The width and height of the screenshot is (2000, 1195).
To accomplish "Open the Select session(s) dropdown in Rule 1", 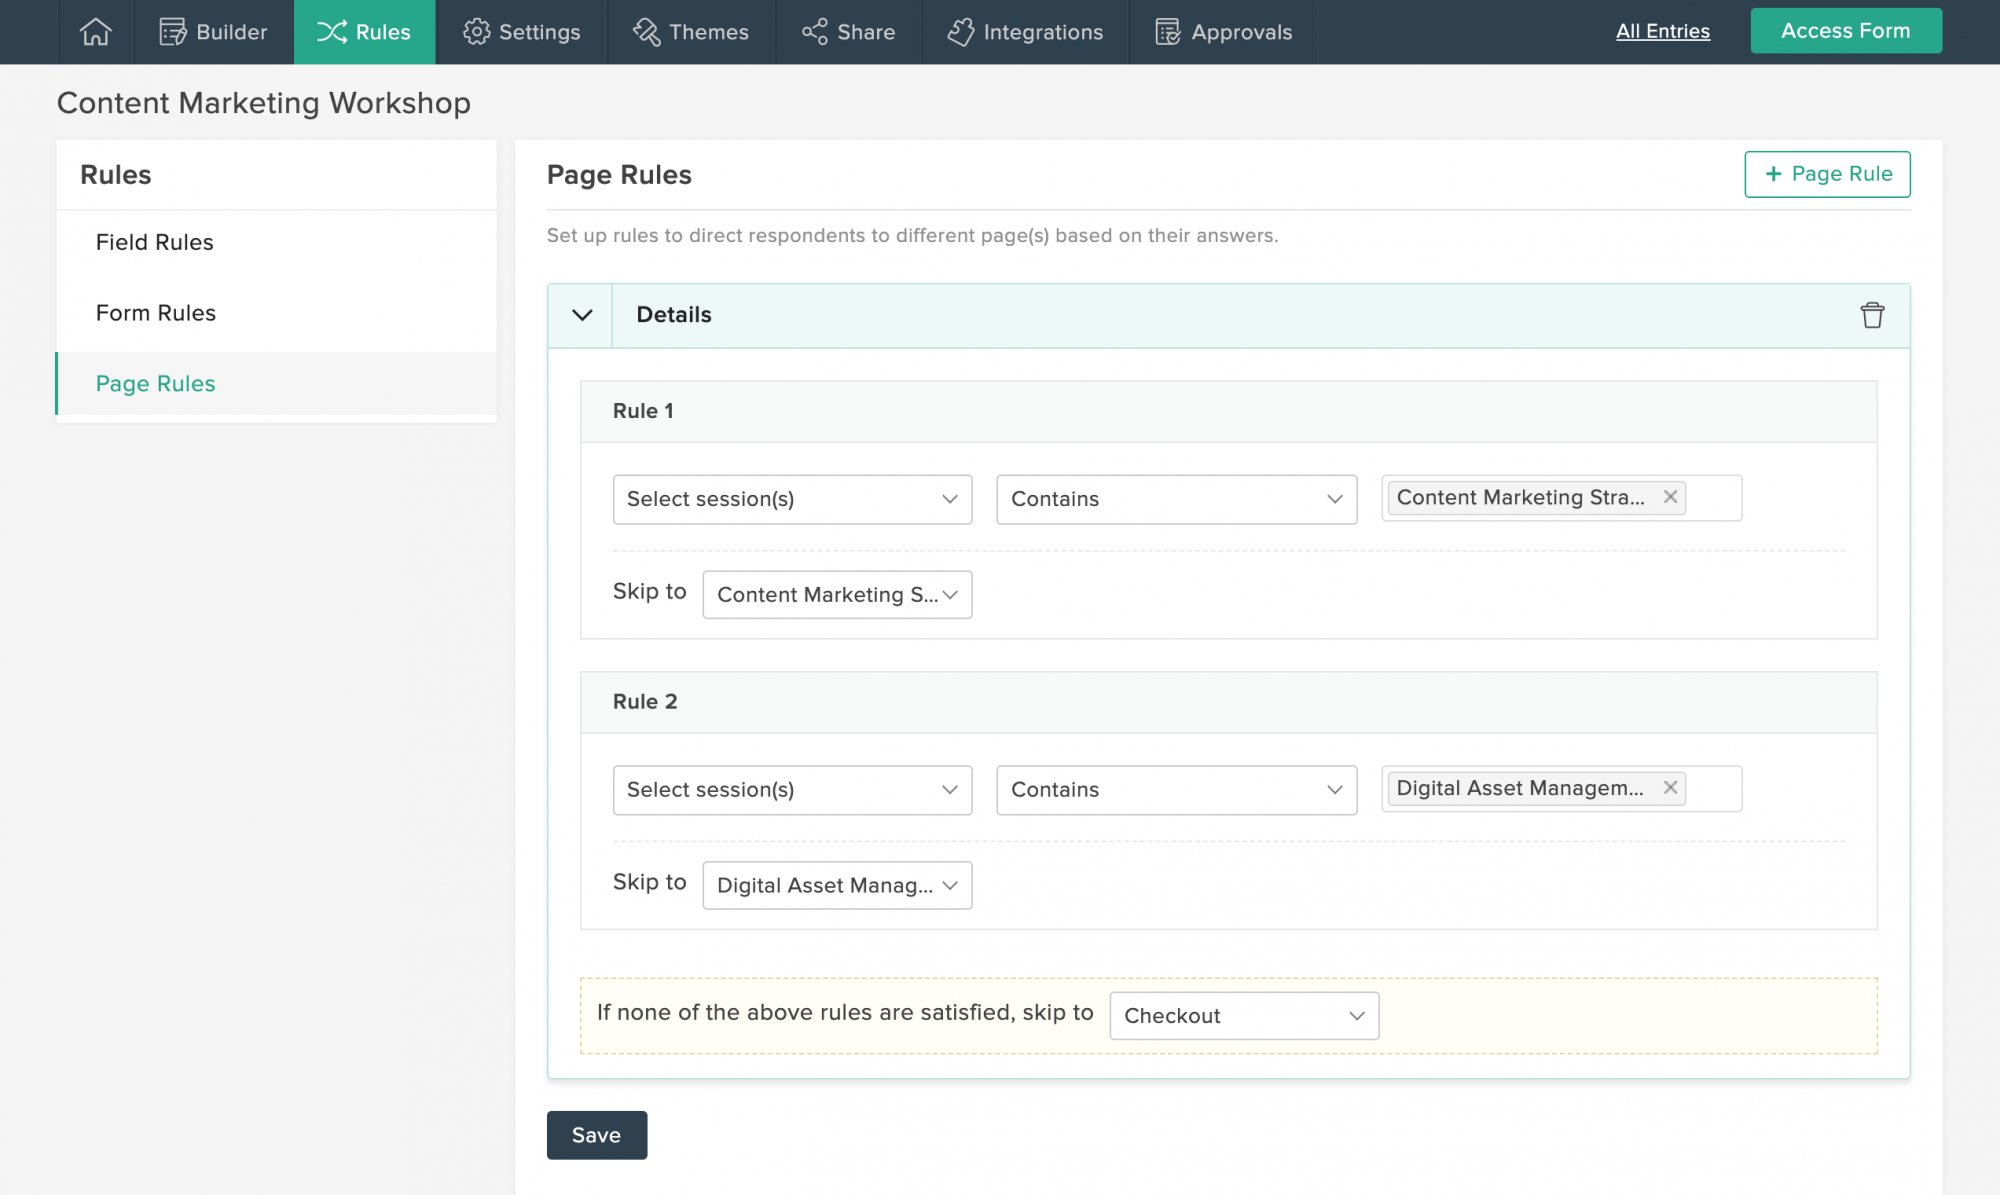I will [792, 499].
